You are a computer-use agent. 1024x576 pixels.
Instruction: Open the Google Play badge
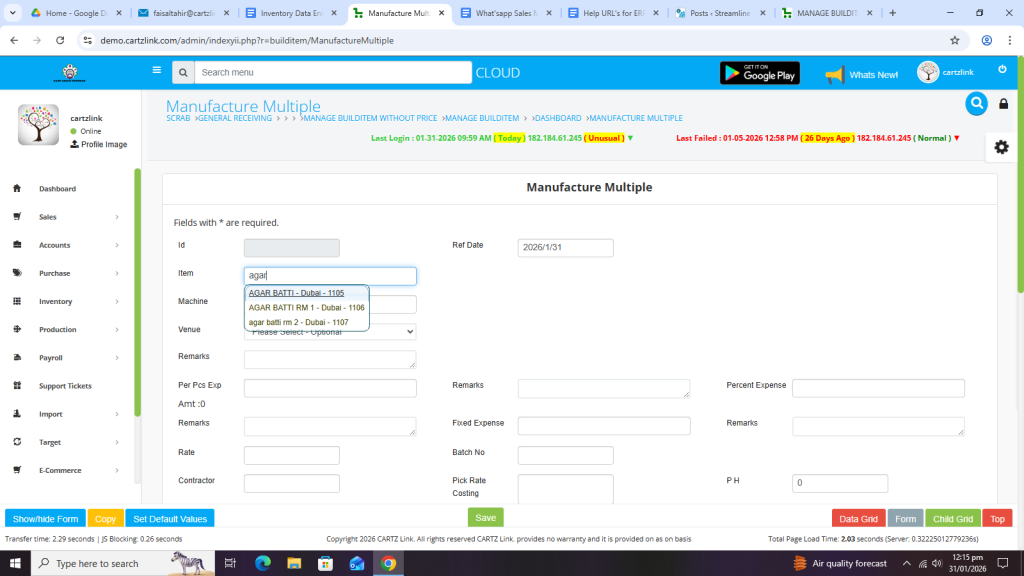click(759, 73)
